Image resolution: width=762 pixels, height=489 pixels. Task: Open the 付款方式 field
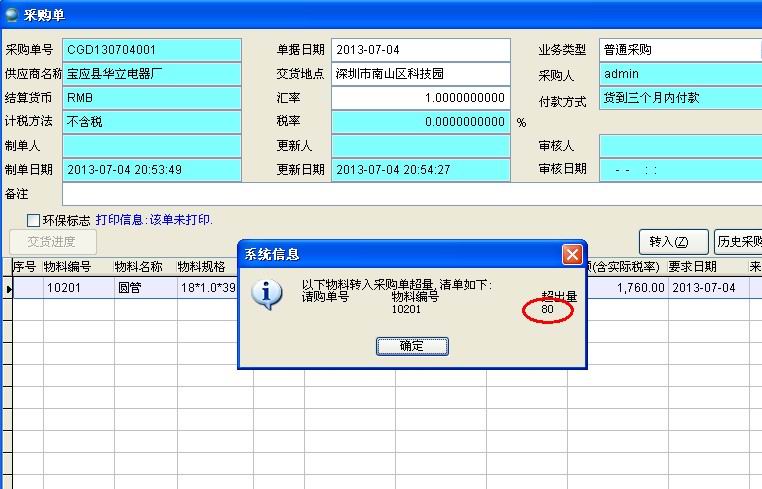tap(680, 98)
